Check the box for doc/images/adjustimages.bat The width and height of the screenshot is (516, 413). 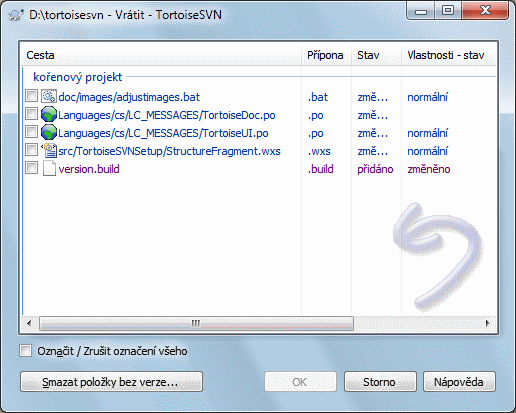[x=31, y=96]
